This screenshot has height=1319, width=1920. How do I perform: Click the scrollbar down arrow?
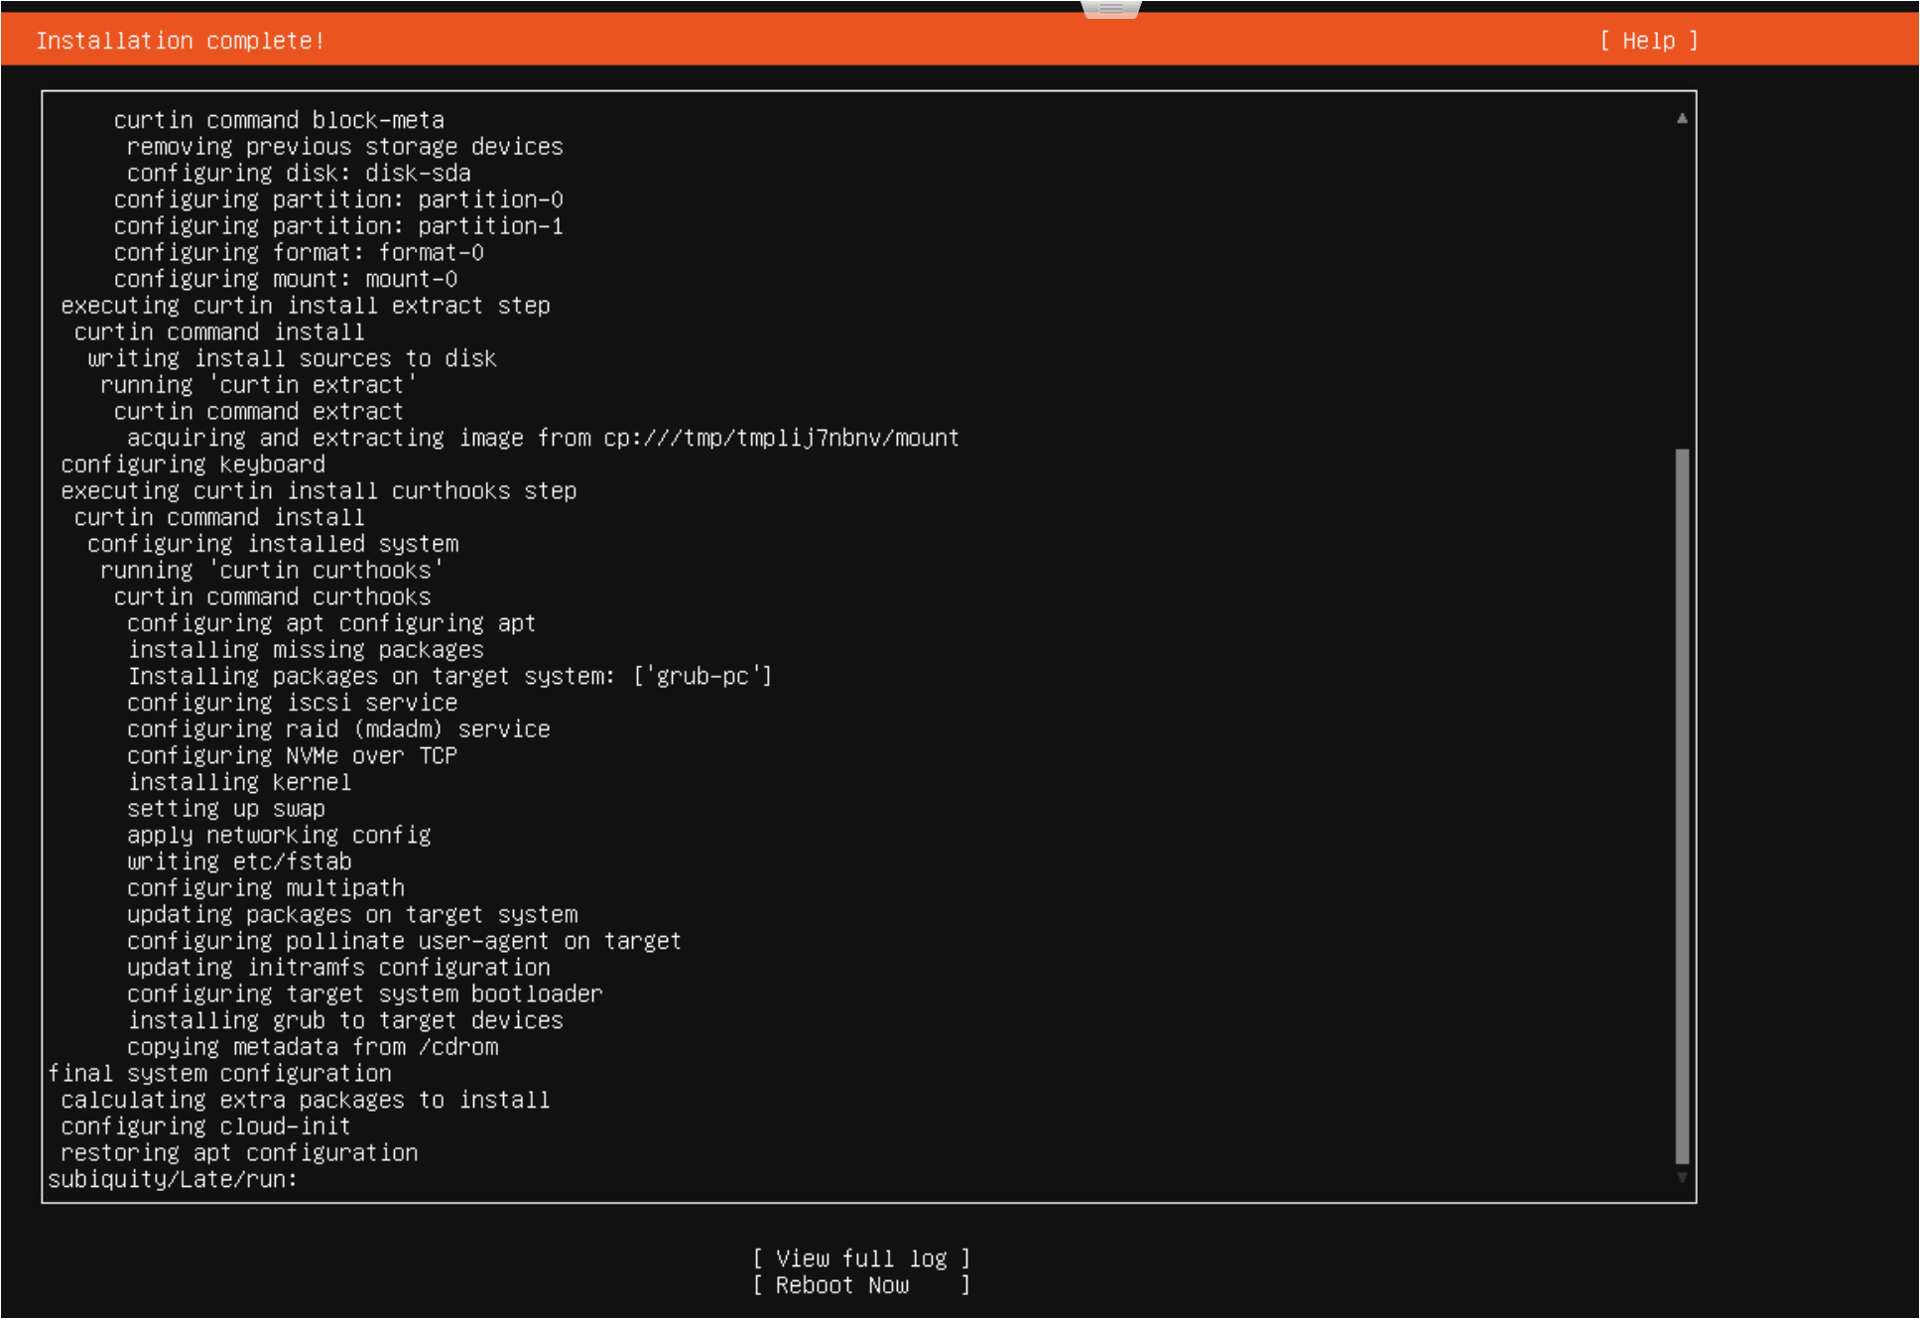(x=1682, y=1178)
